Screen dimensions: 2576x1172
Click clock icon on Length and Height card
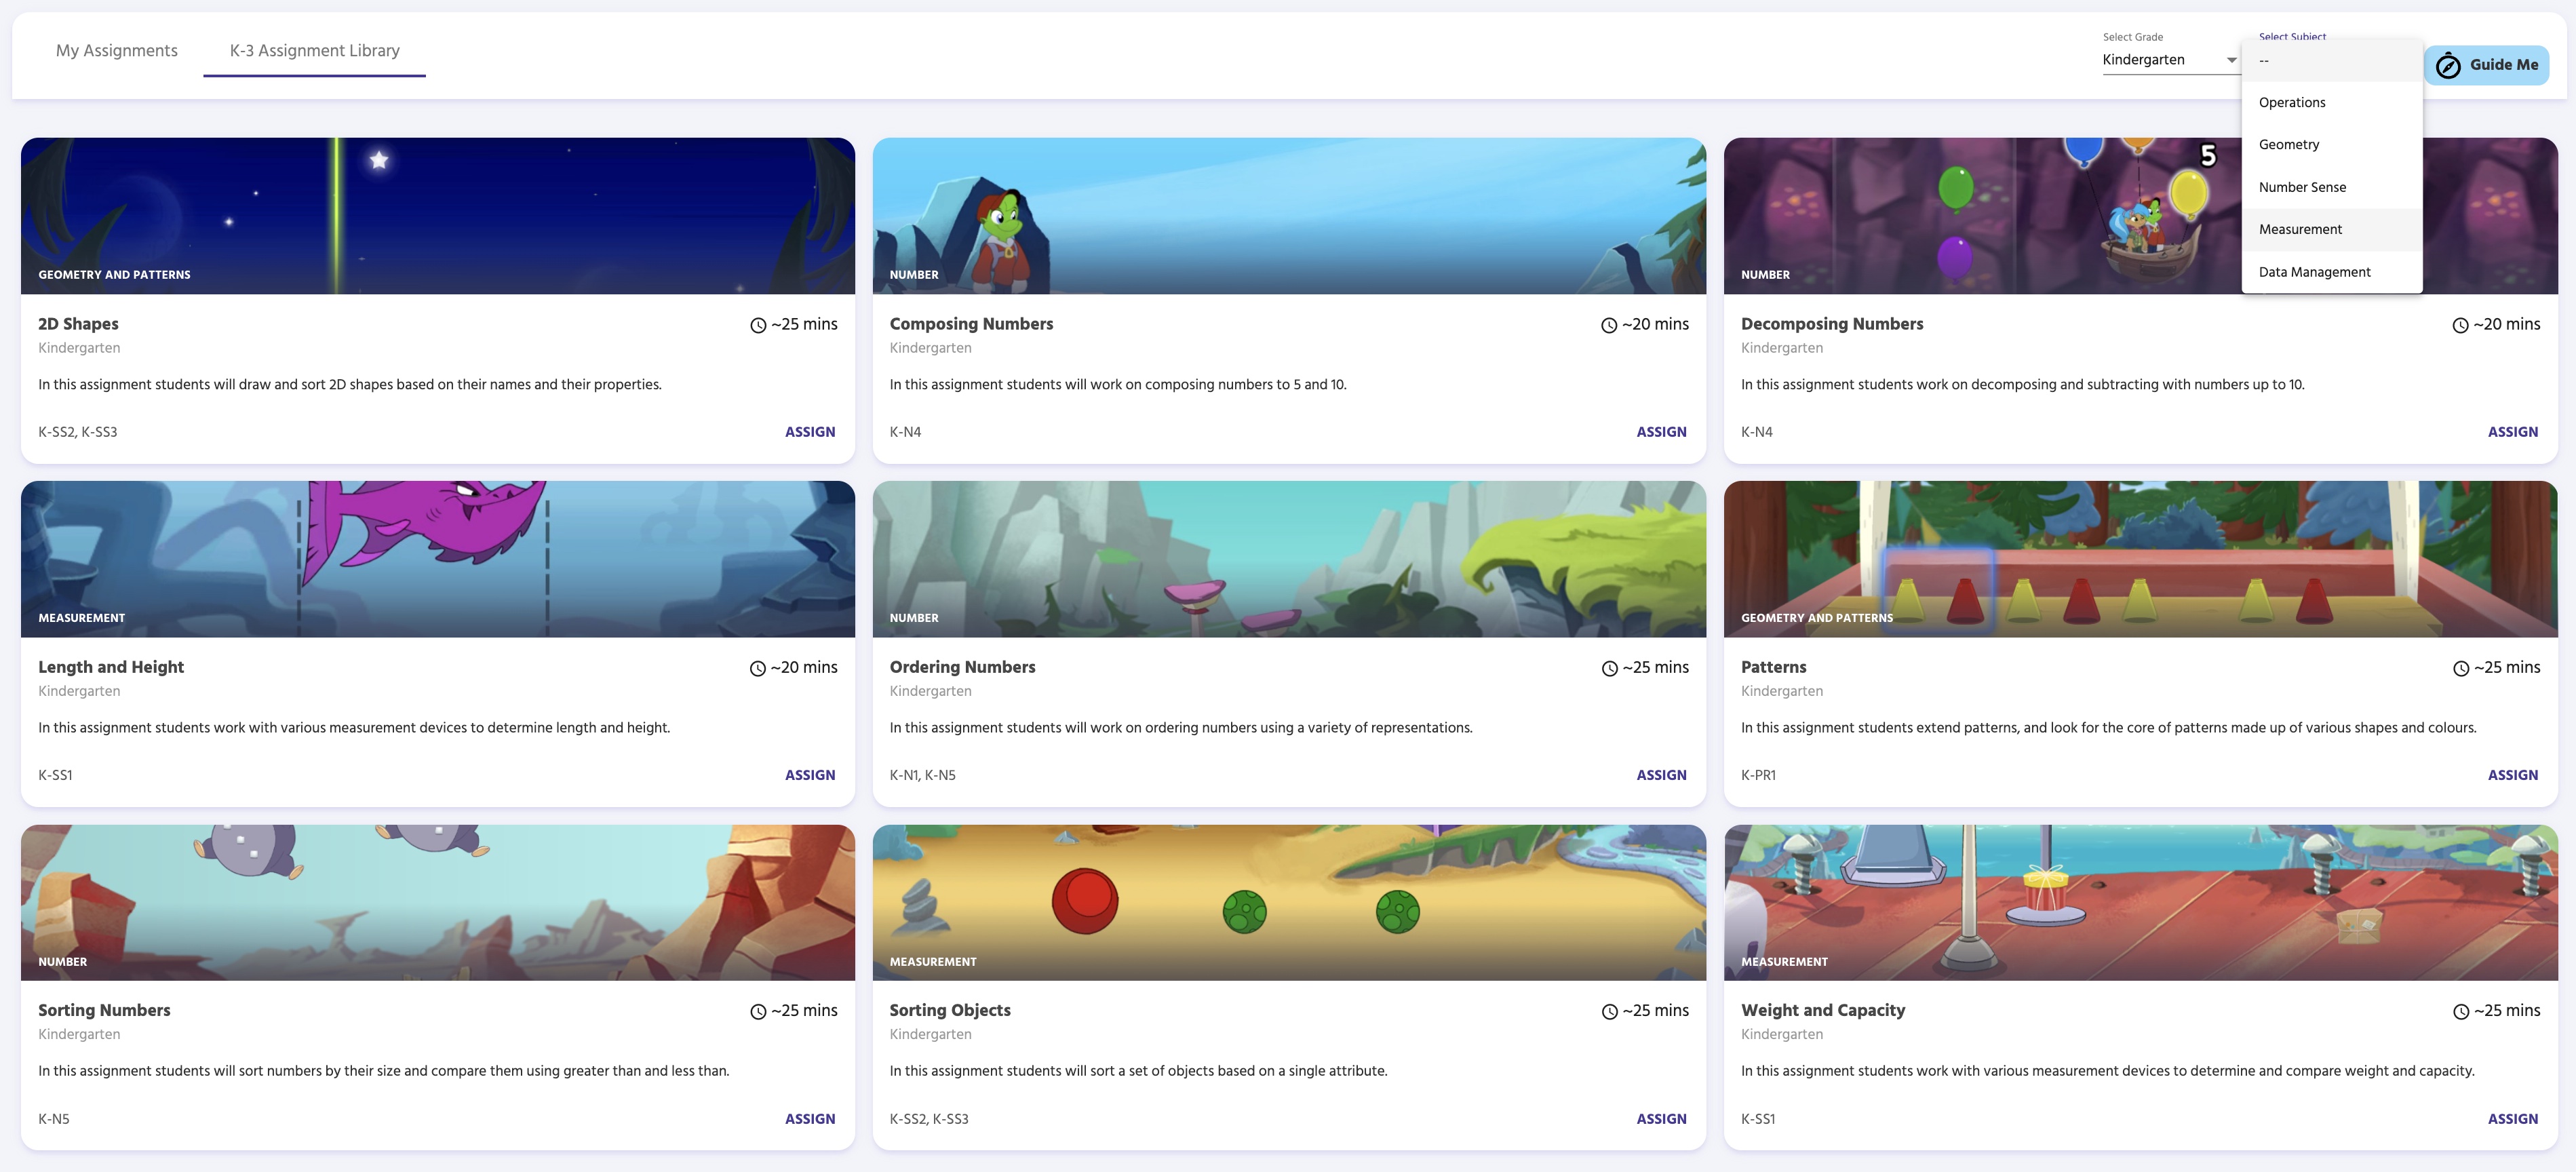pyautogui.click(x=758, y=669)
